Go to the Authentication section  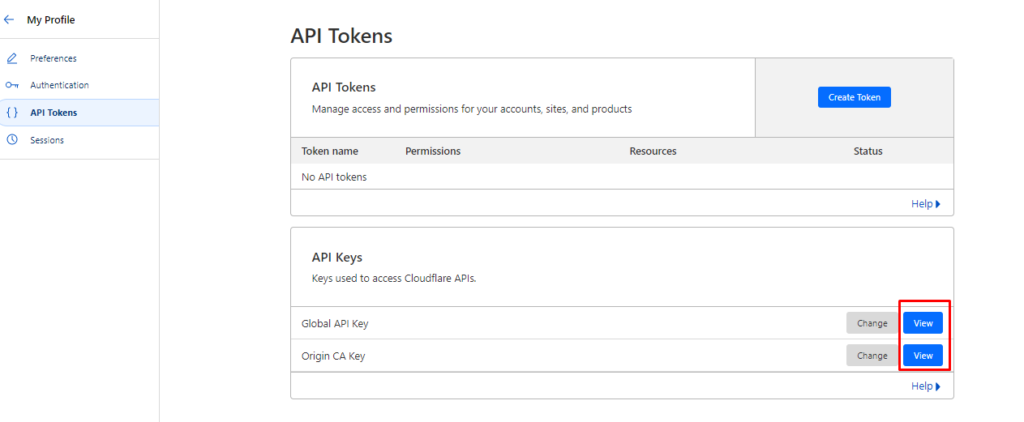[59, 85]
